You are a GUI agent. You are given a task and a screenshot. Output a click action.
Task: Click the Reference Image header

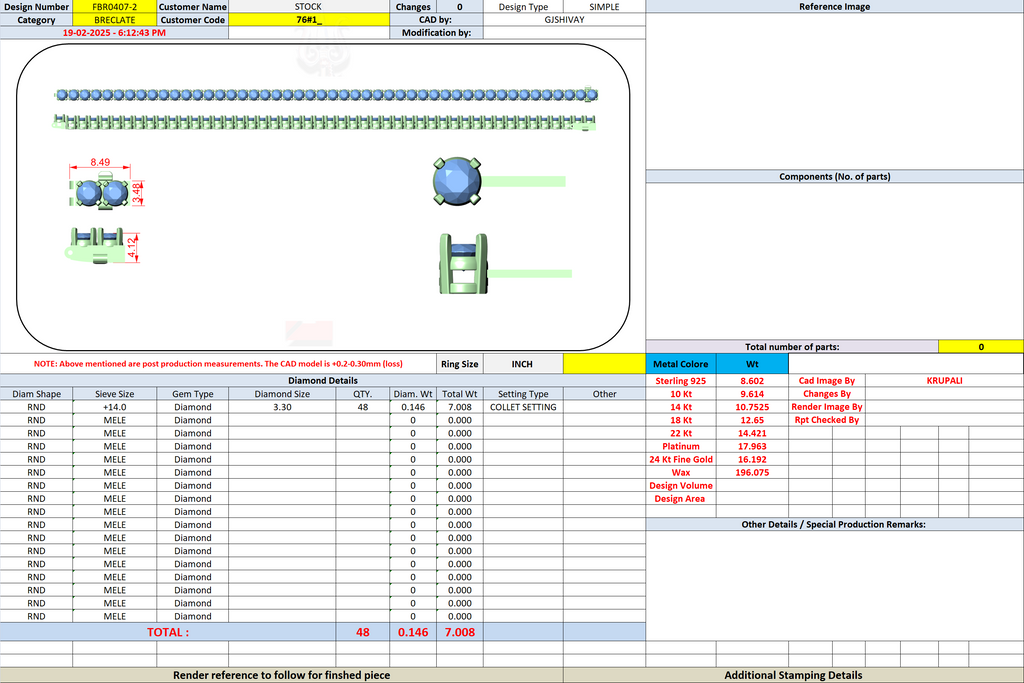point(835,7)
